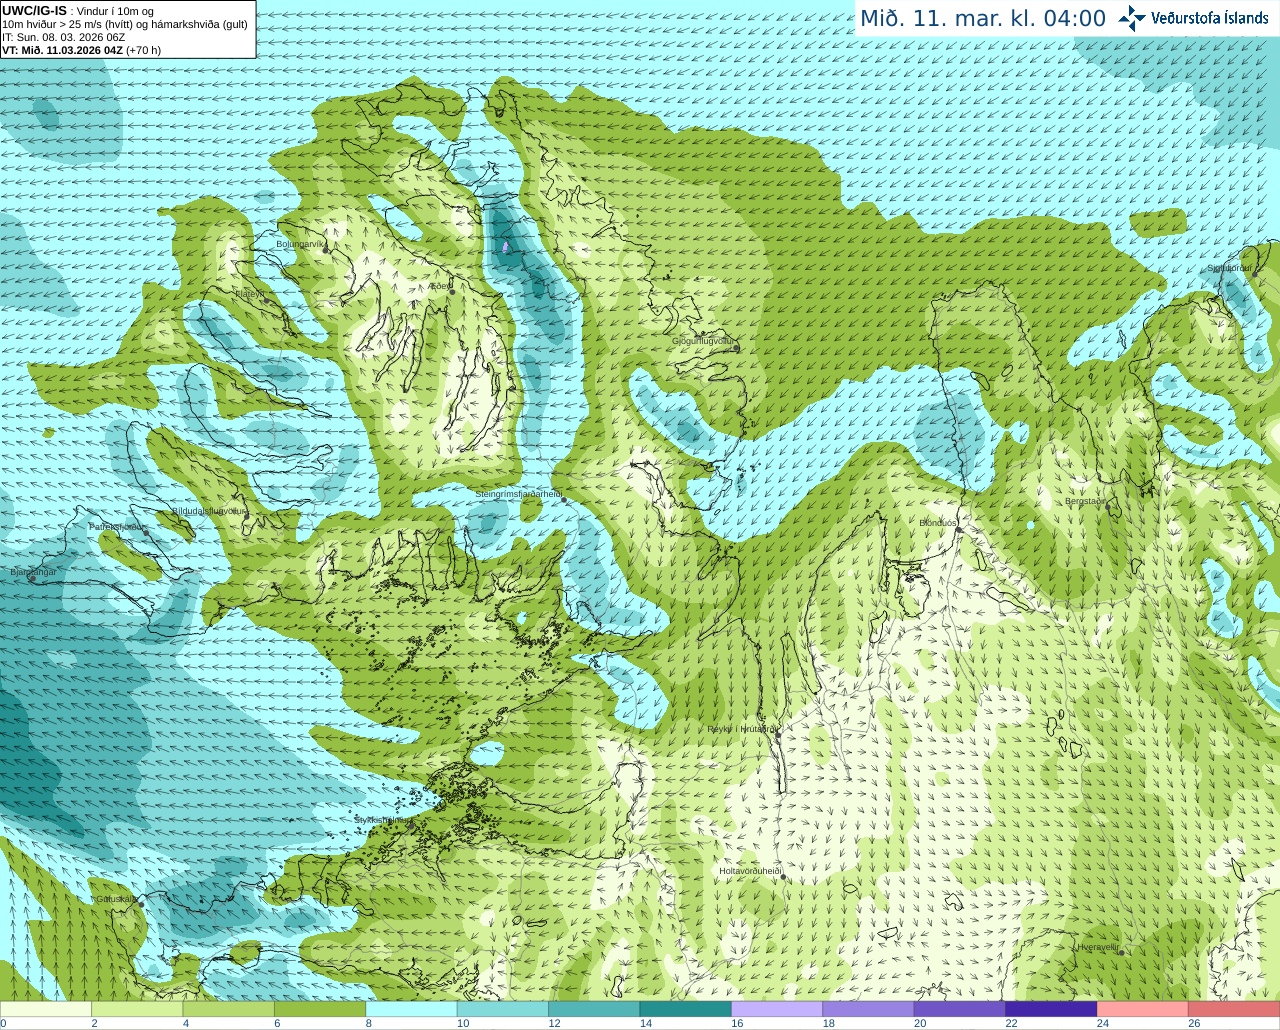
Task: Click the number 16 on the wind scale
Action: (737, 1023)
